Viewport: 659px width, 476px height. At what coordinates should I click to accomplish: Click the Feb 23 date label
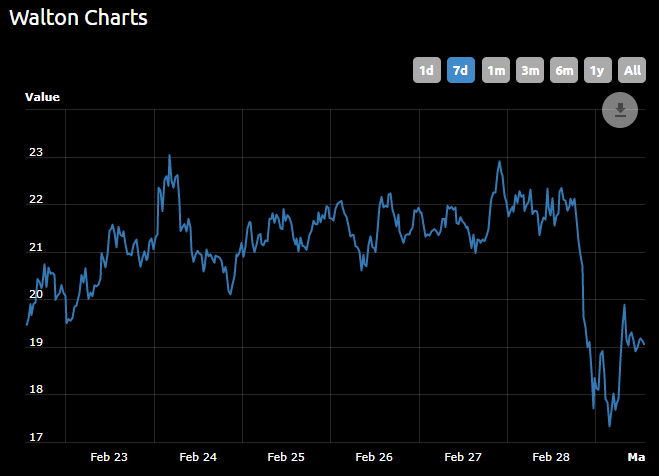point(109,457)
